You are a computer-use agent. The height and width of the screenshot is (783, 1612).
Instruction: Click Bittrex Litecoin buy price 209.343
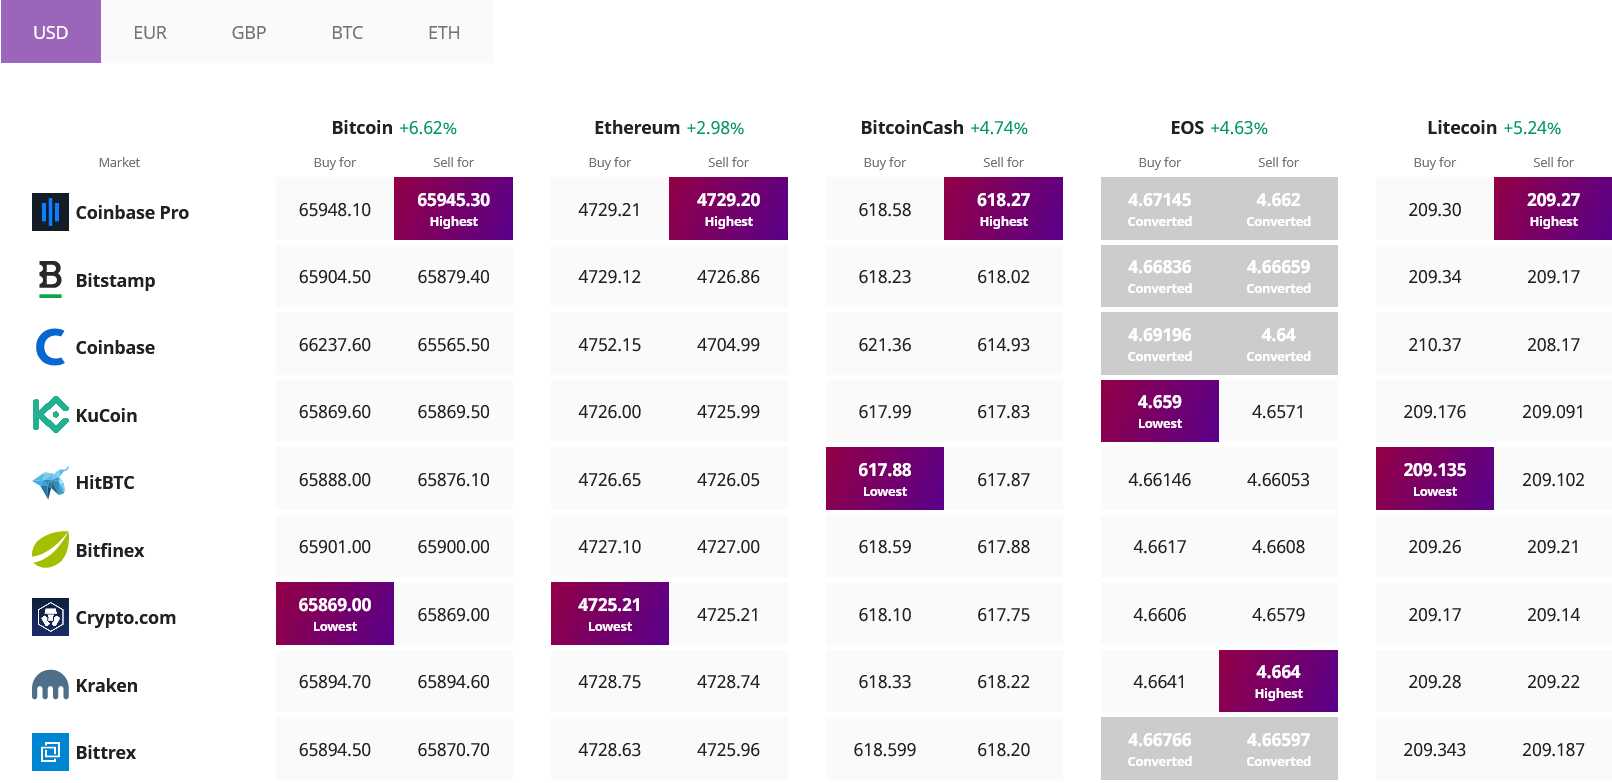pyautogui.click(x=1435, y=749)
